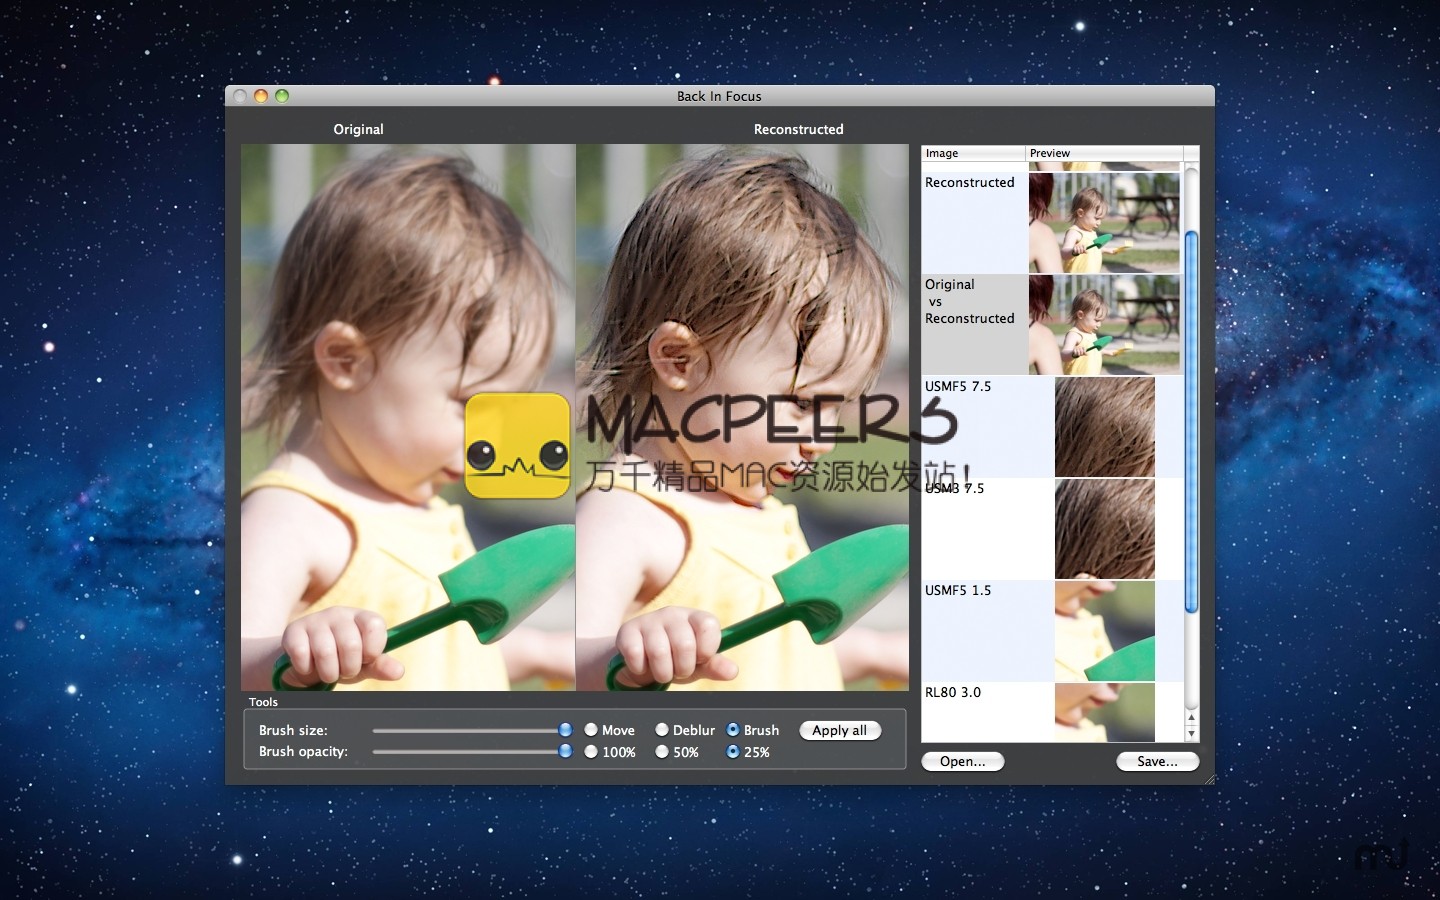Image resolution: width=1440 pixels, height=900 pixels.
Task: Select the Move tool radio button
Action: point(591,730)
